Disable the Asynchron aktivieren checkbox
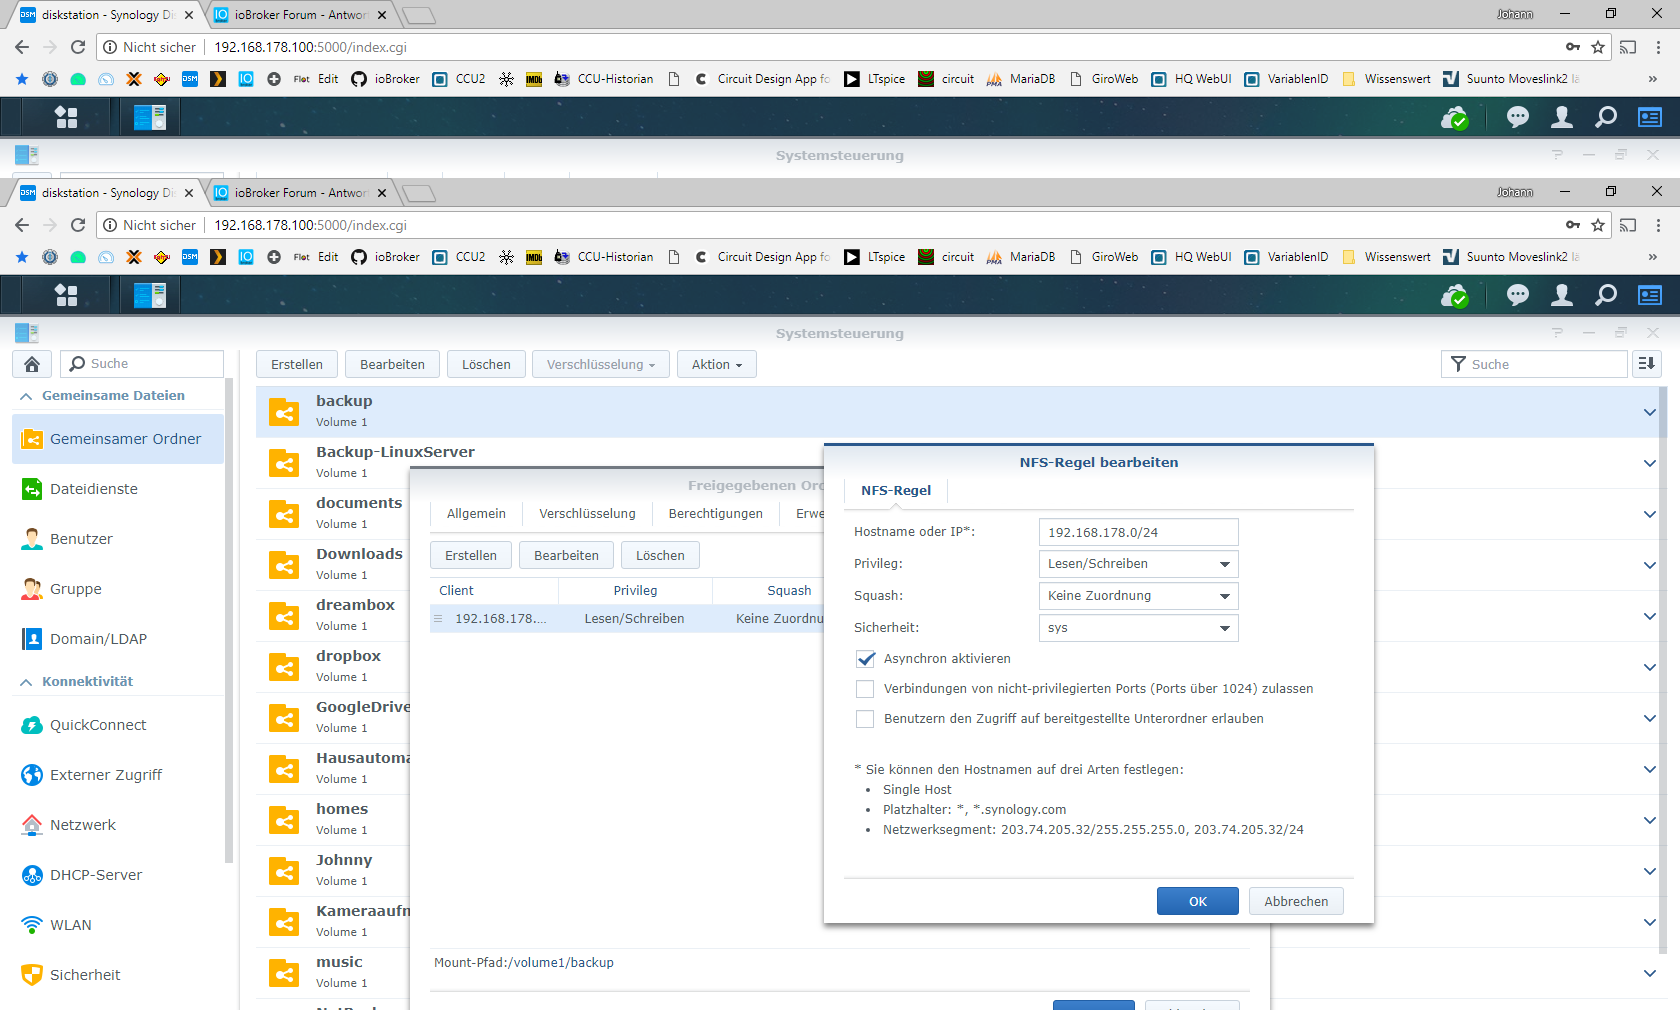Screen dimensions: 1680x1010 pyautogui.click(x=865, y=659)
